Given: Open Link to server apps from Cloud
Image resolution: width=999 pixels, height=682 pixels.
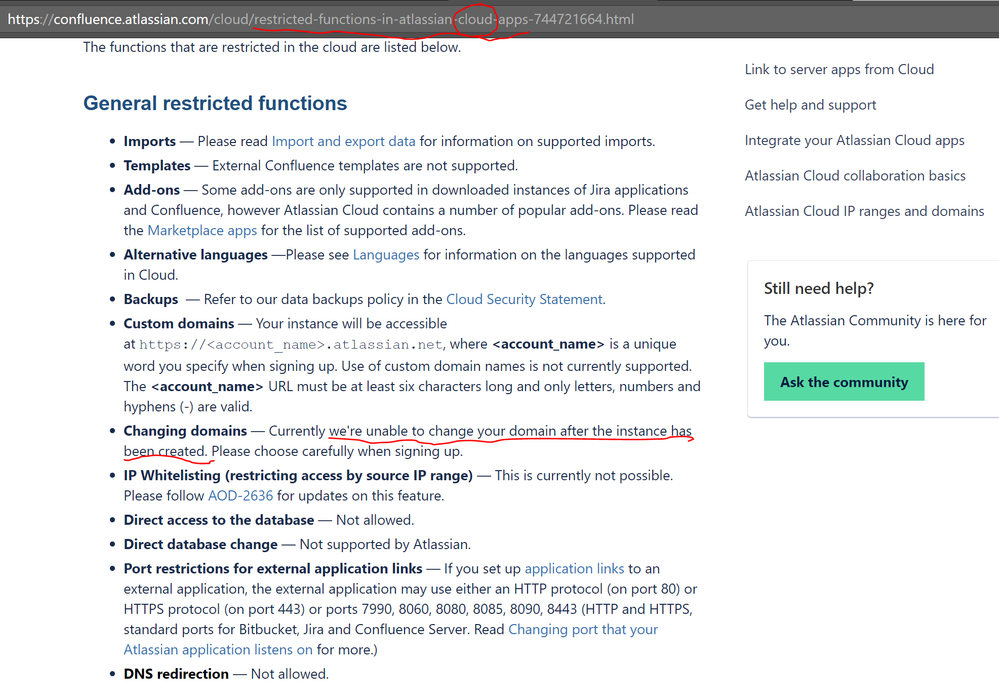Looking at the screenshot, I should click(839, 69).
